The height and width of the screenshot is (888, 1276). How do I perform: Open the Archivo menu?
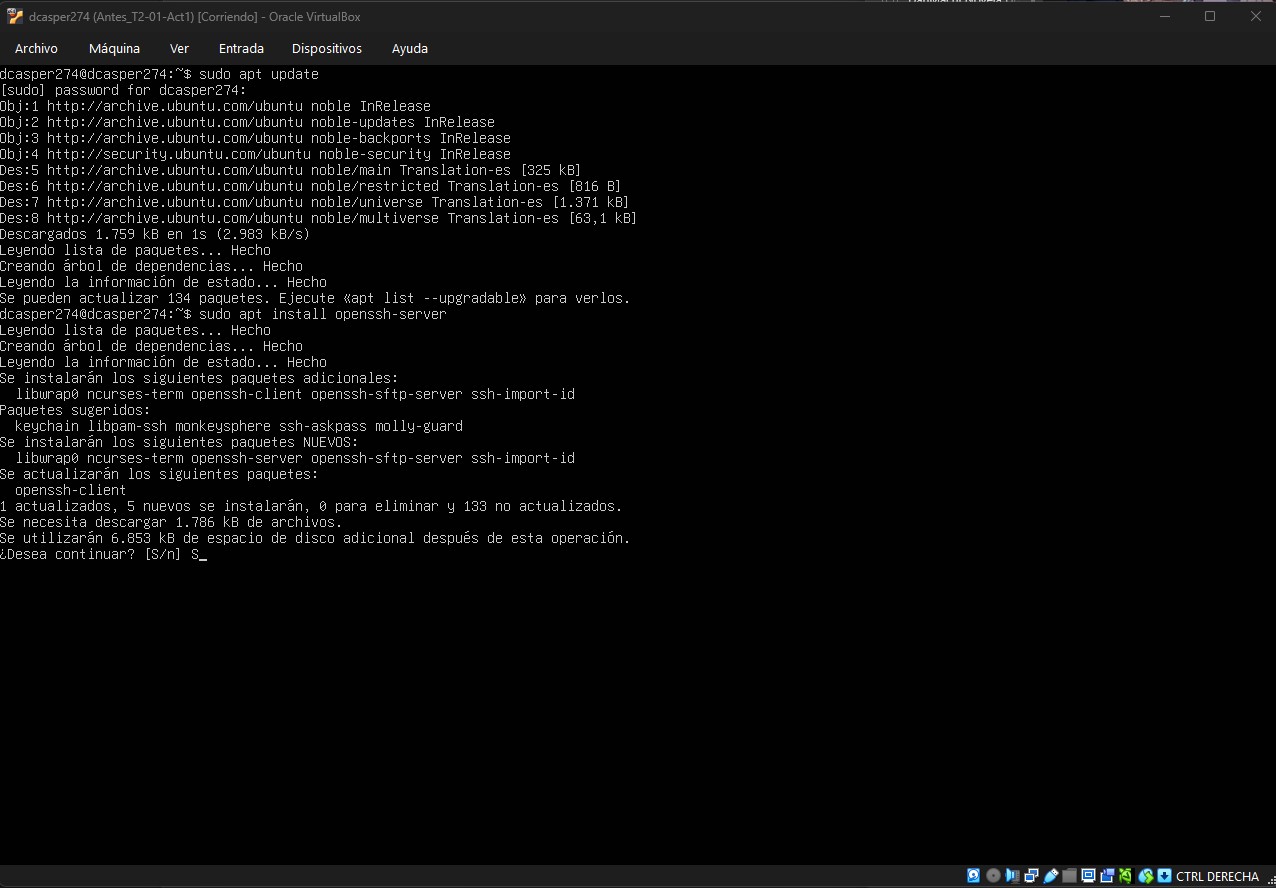click(x=36, y=48)
